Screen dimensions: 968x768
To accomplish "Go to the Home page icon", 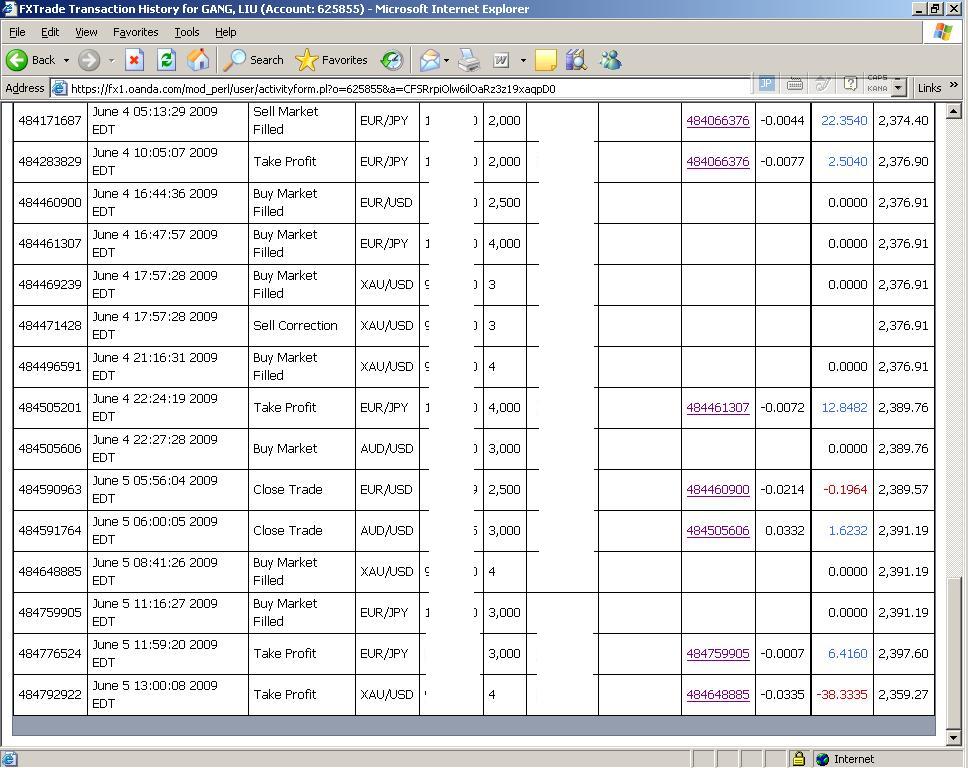I will [x=198, y=60].
